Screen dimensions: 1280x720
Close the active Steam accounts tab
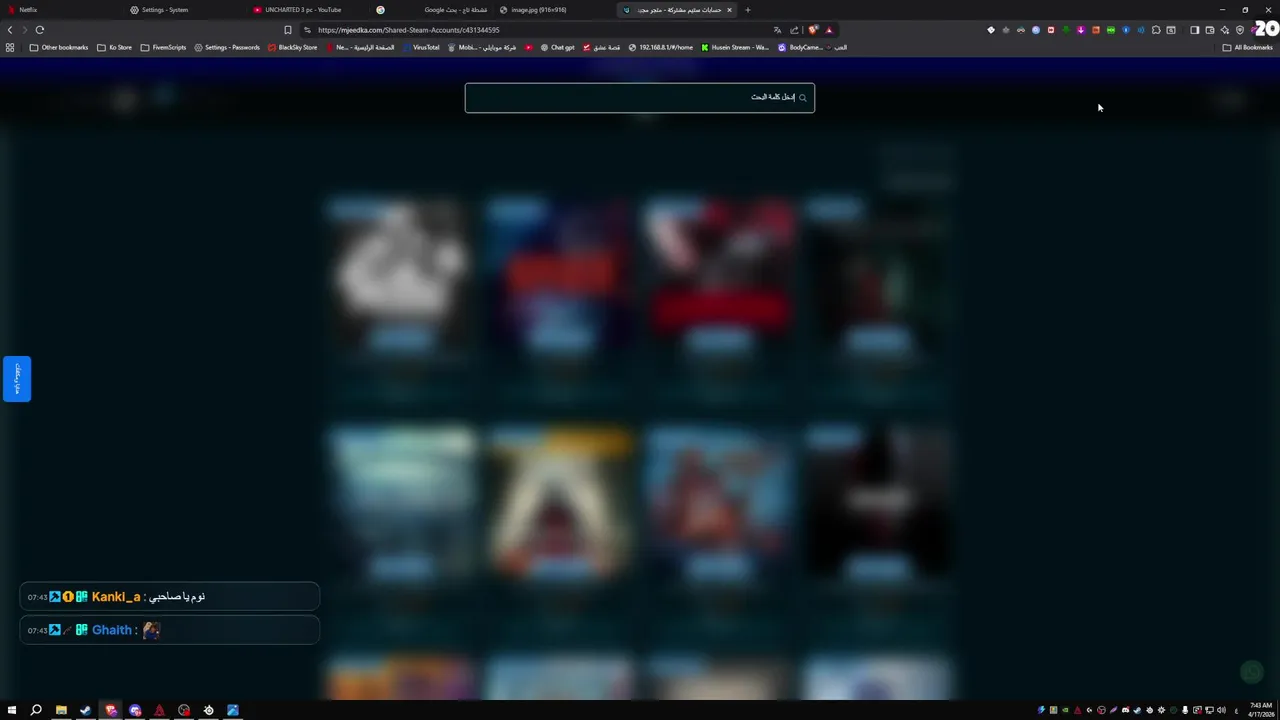coord(729,10)
